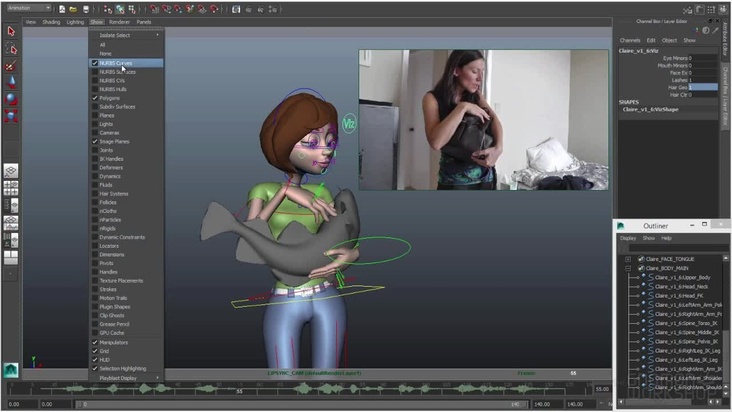This screenshot has width=732, height=412.
Task: Open the Outliner Display menu
Action: (628, 238)
